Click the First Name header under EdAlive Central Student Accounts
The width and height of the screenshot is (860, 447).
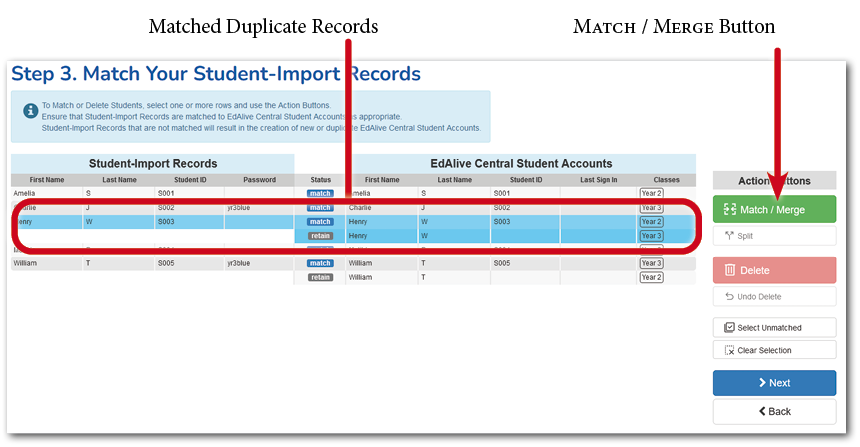(x=382, y=180)
